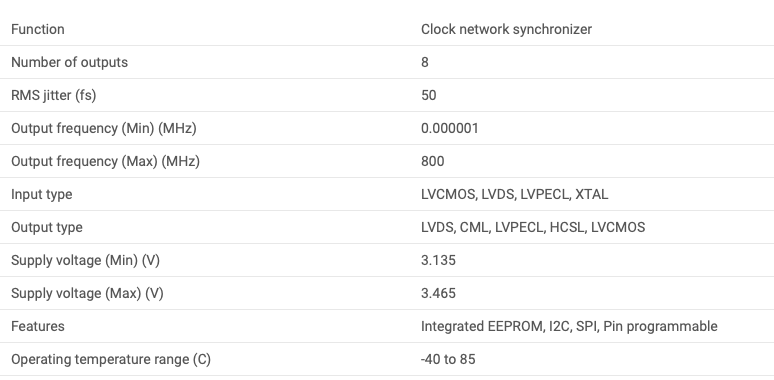Click Supply voltage (Min) (V) label
The image size is (774, 380).
point(85,260)
